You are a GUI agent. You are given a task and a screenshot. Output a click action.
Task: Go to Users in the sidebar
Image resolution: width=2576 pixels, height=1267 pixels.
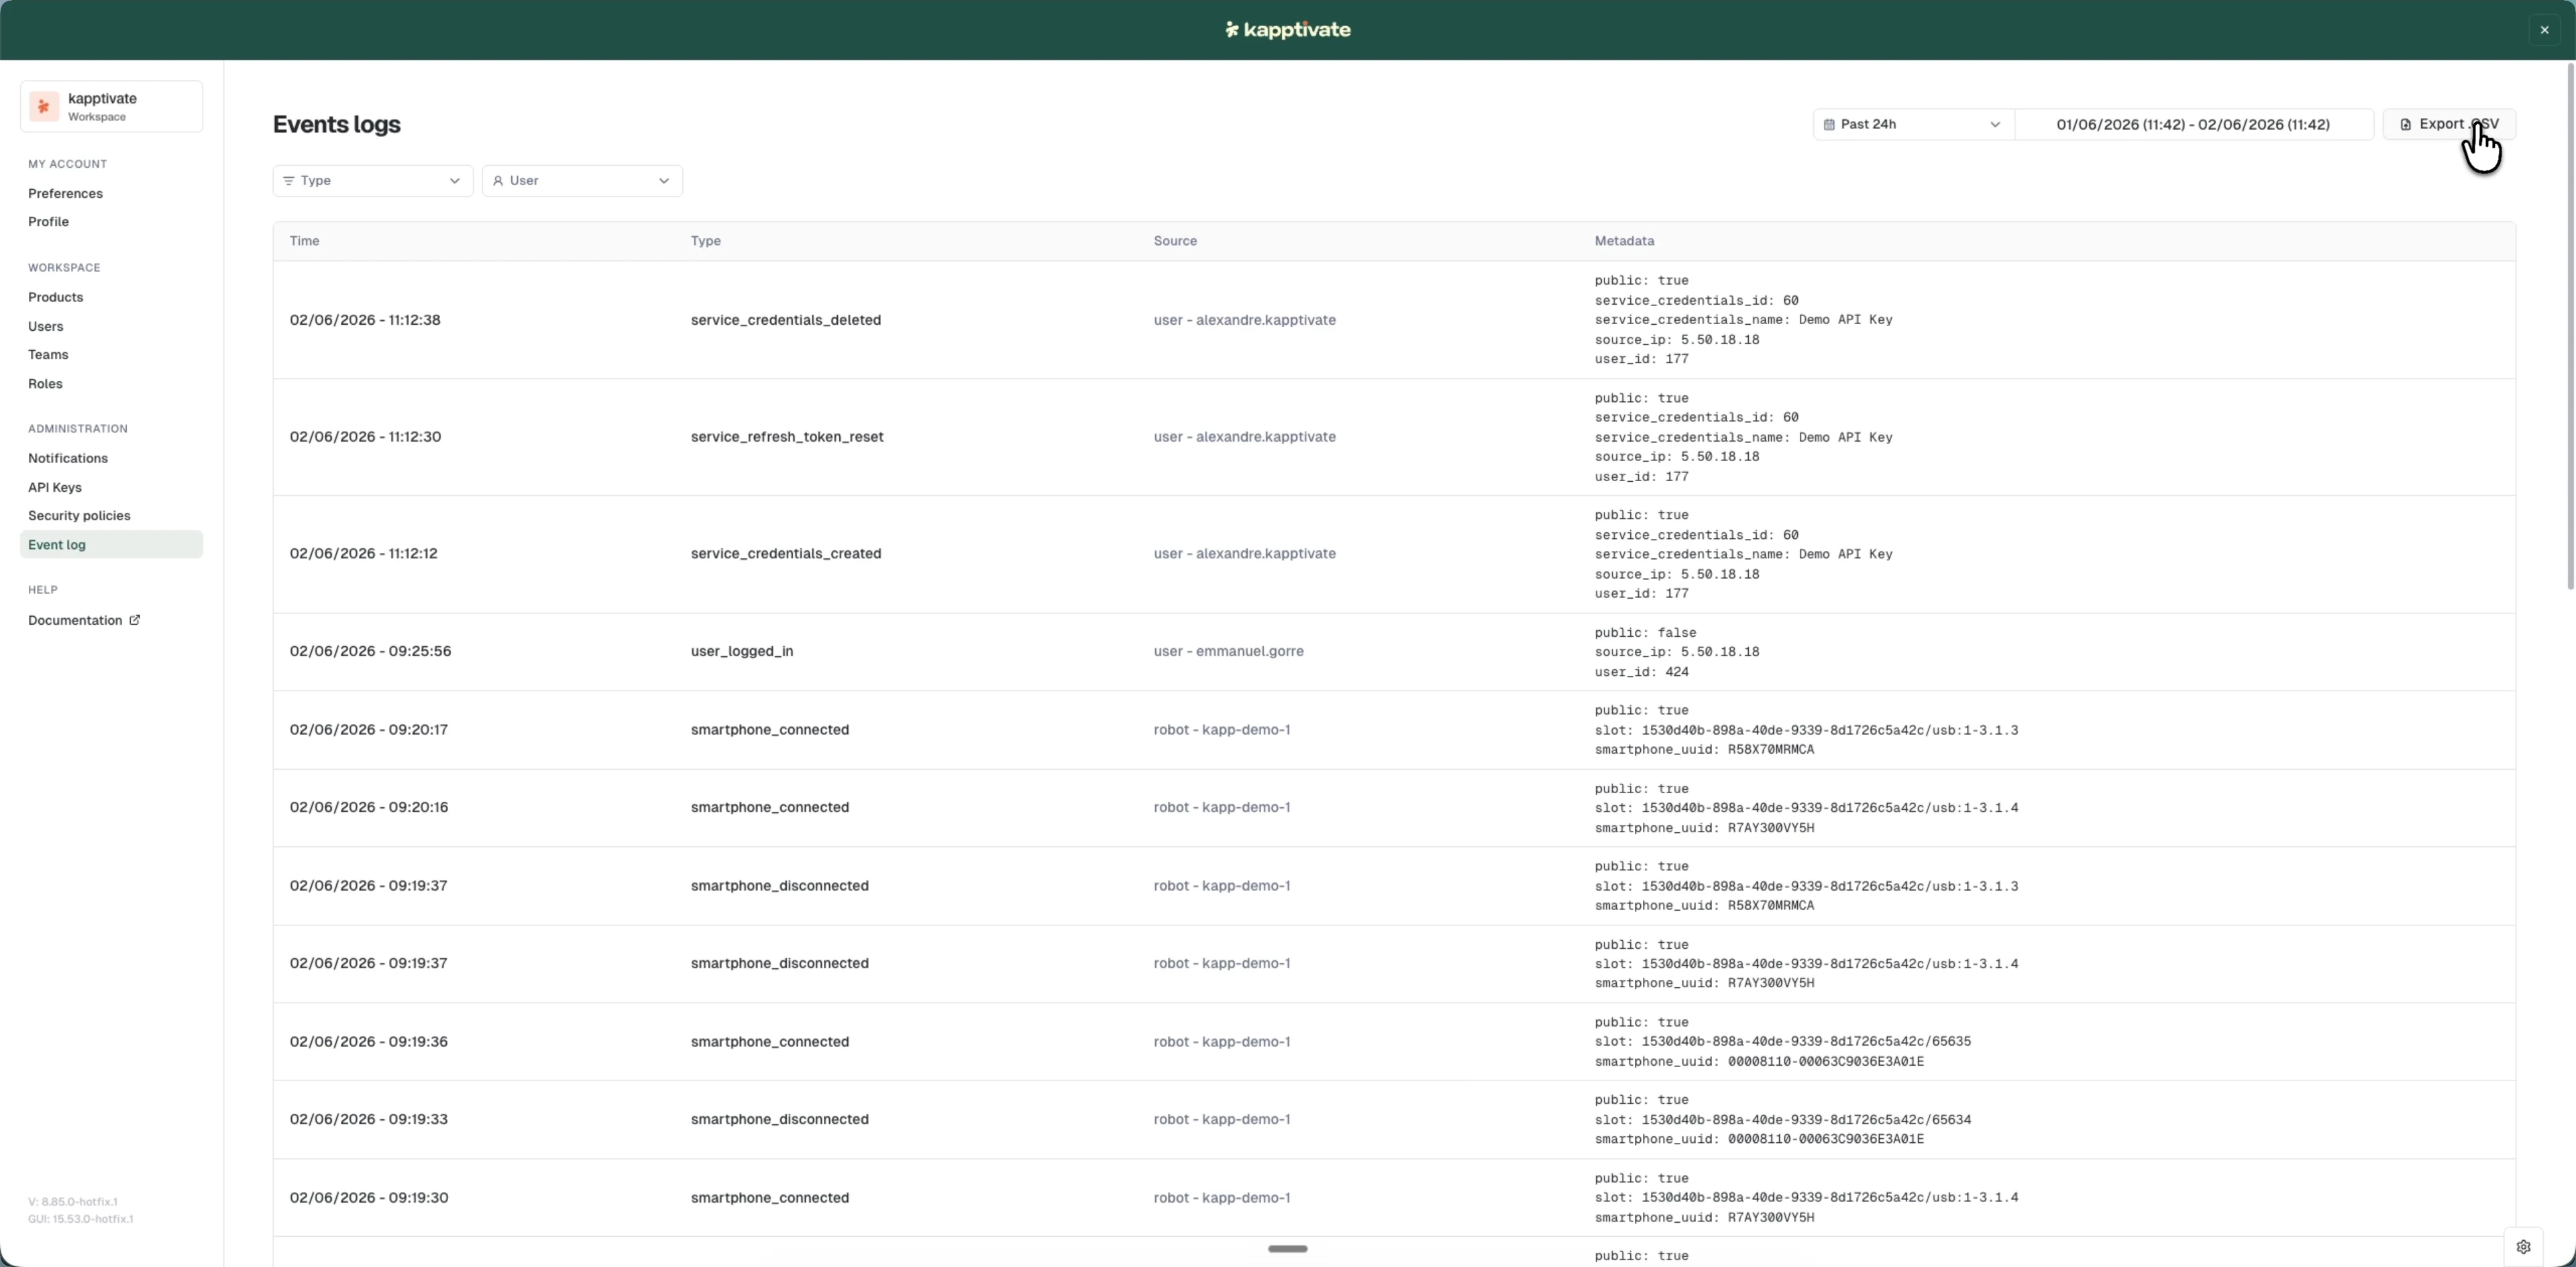pyautogui.click(x=45, y=327)
